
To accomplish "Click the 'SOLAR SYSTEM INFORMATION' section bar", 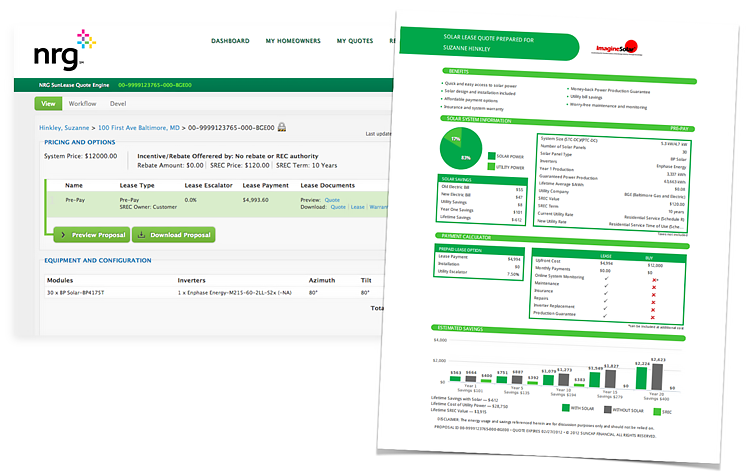I will click(x=567, y=123).
